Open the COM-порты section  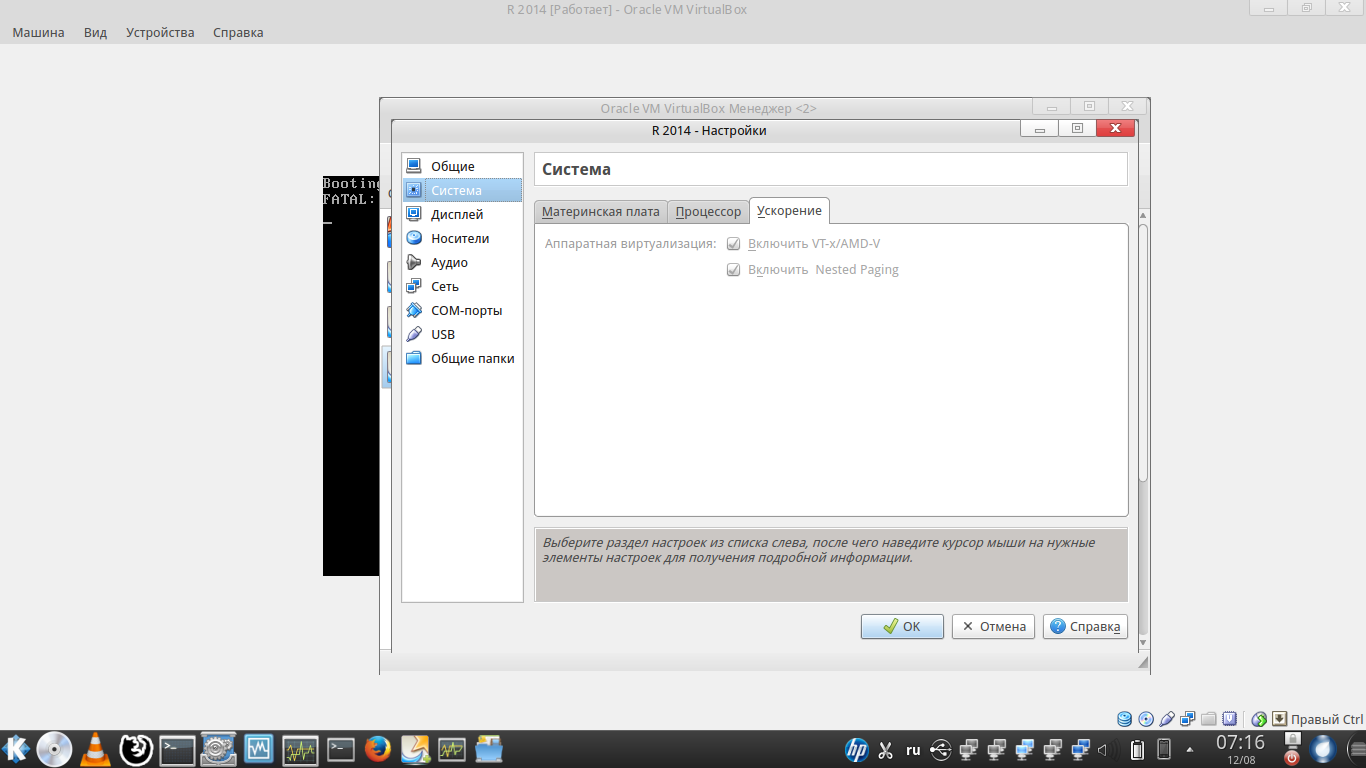(462, 310)
